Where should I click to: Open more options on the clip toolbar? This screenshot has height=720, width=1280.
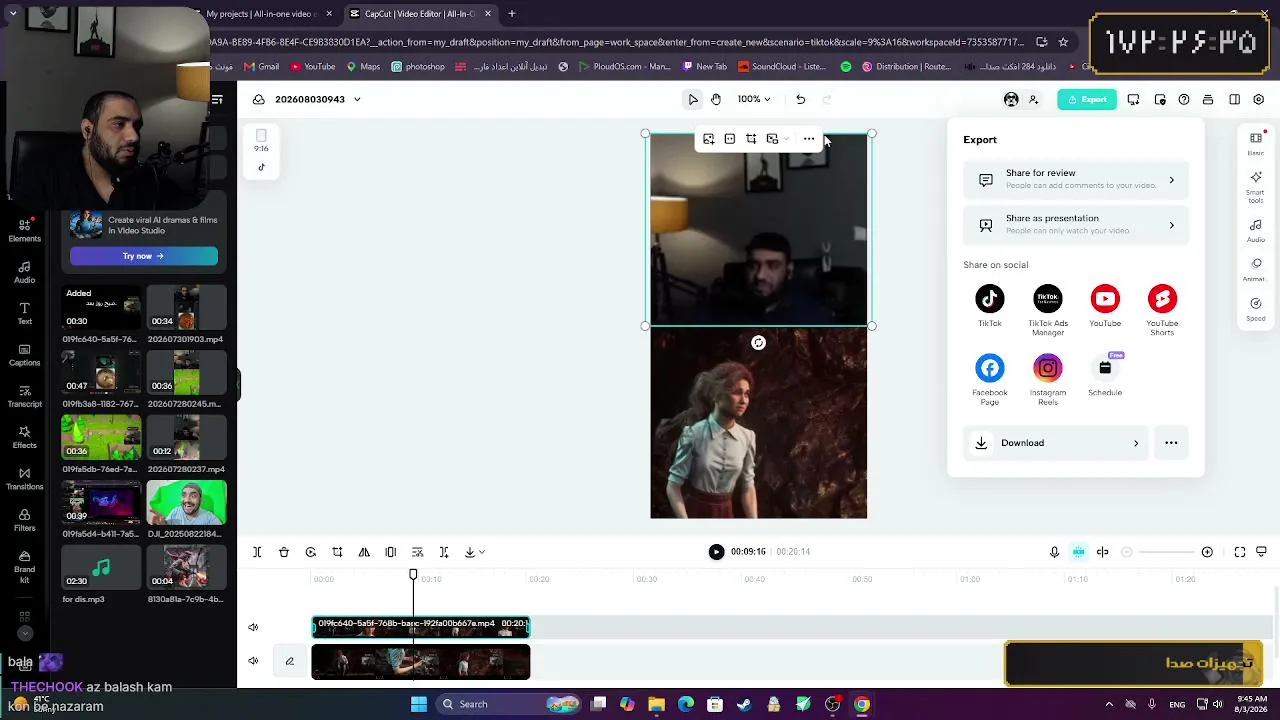coord(809,139)
